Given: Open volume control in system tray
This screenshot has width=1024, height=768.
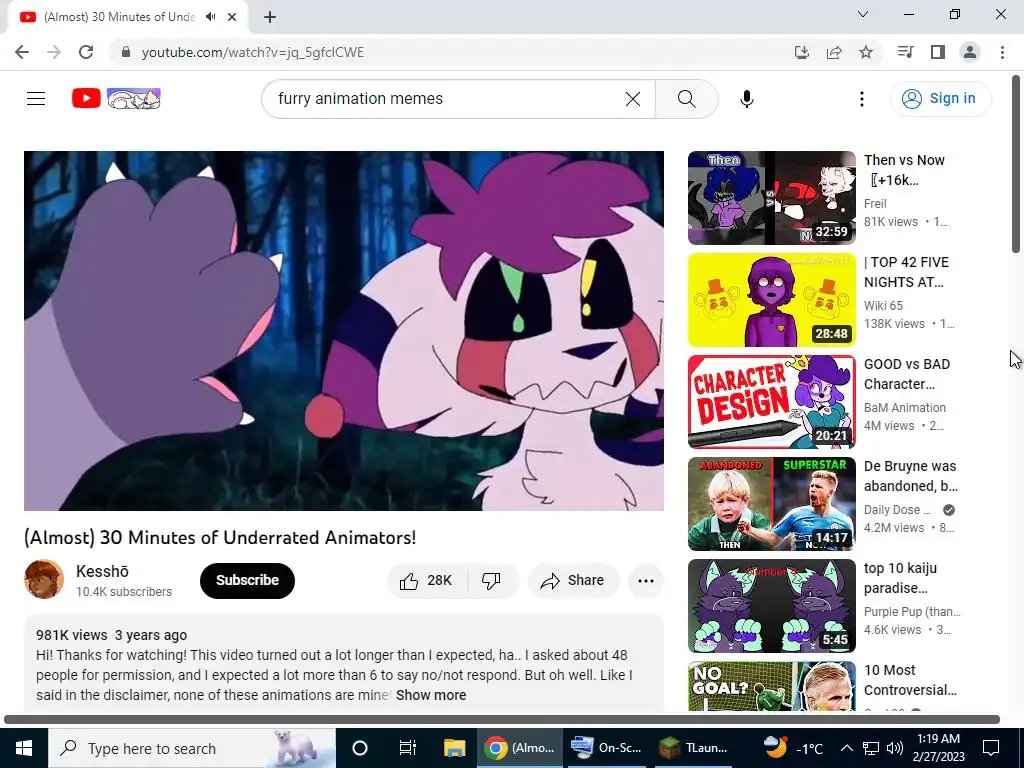Looking at the screenshot, I should tap(895, 748).
